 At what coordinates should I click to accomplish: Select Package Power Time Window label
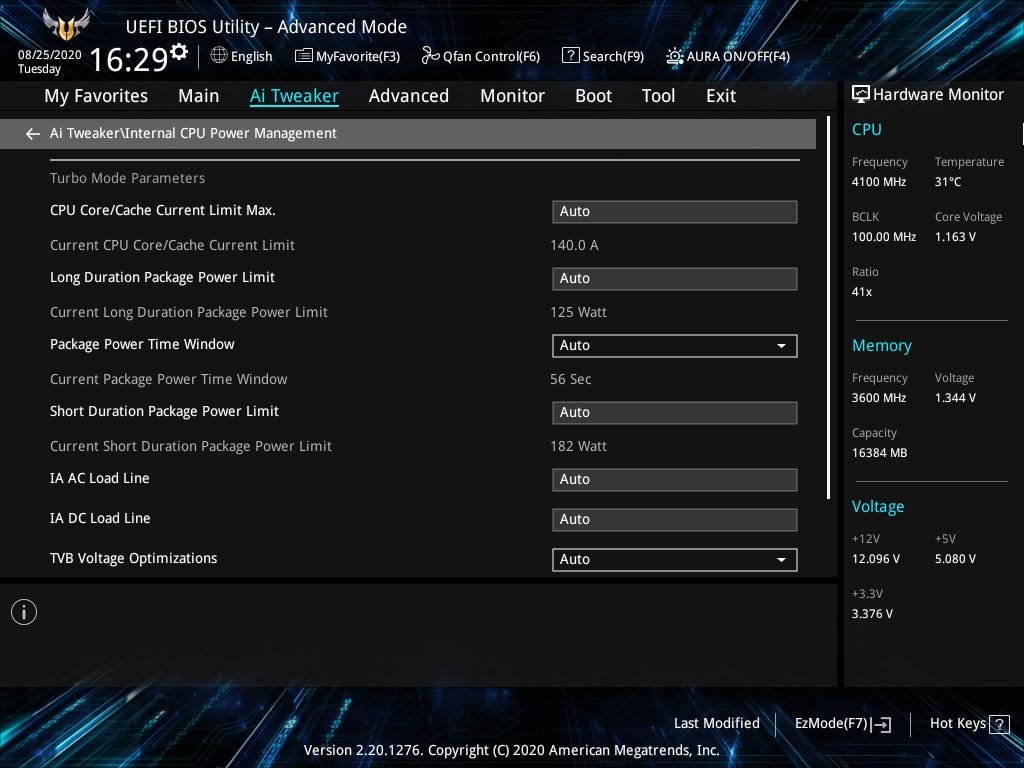142,344
